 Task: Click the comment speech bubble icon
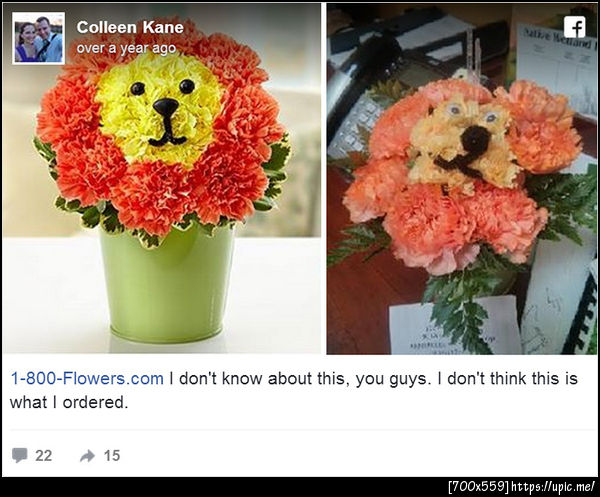(x=20, y=455)
